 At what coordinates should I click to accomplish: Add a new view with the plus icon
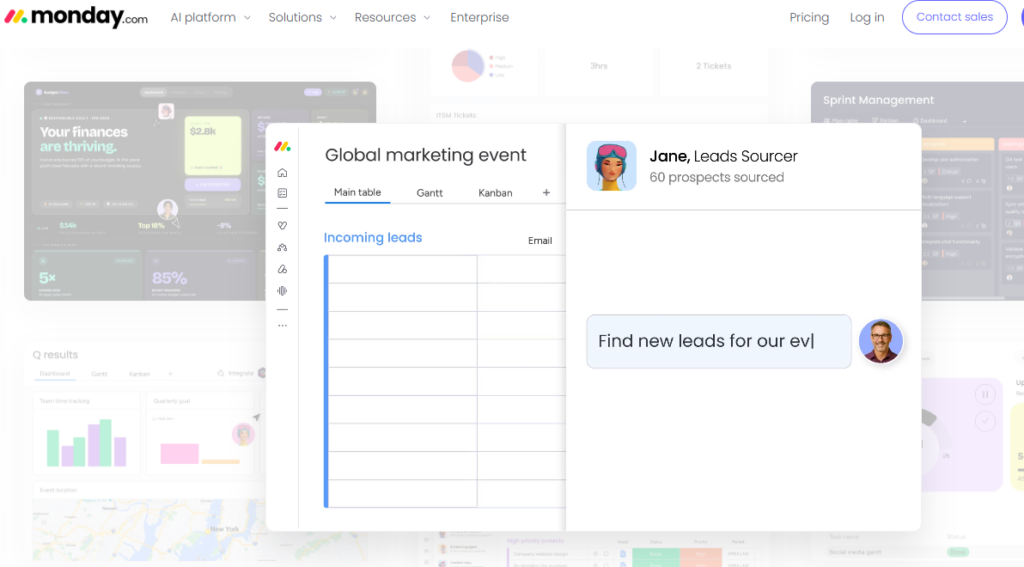[x=546, y=193]
